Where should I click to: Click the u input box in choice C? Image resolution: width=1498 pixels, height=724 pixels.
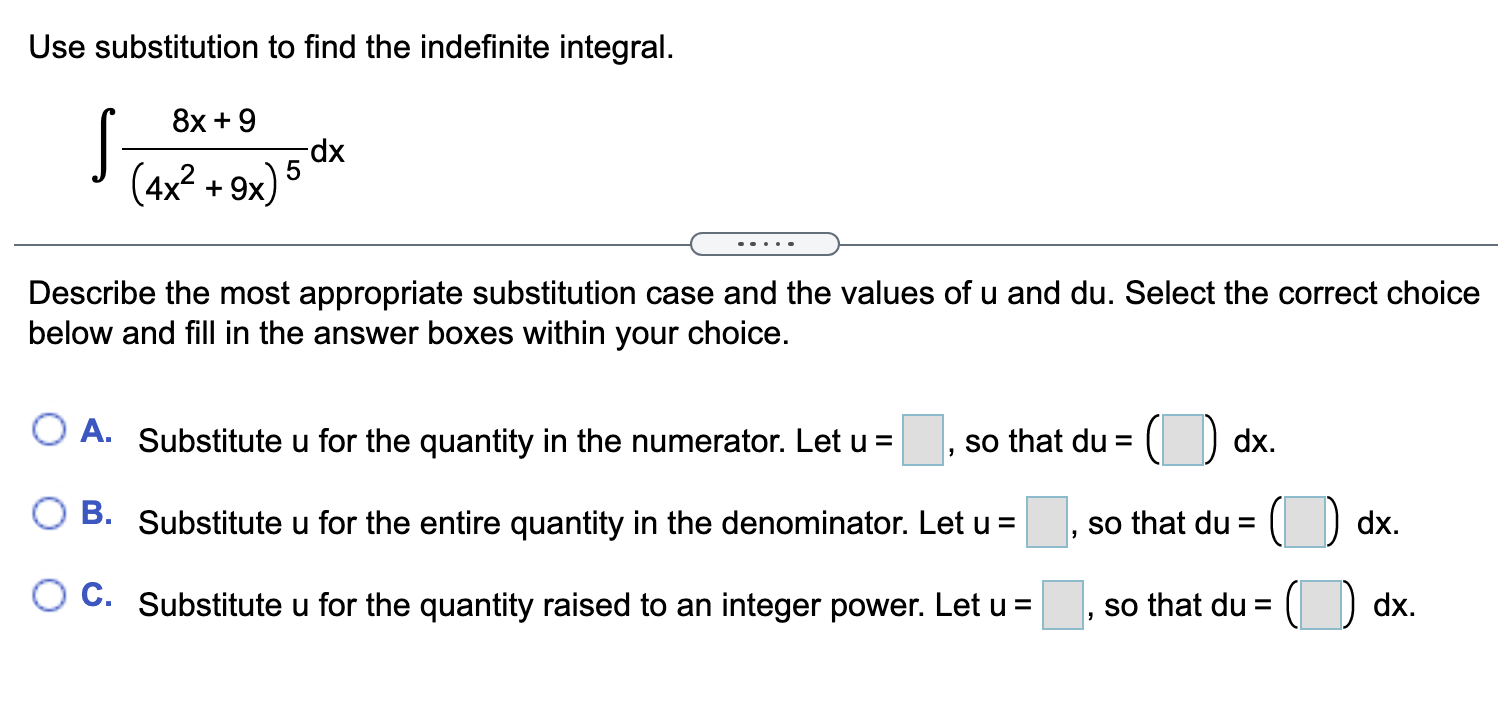pyautogui.click(x=1063, y=604)
